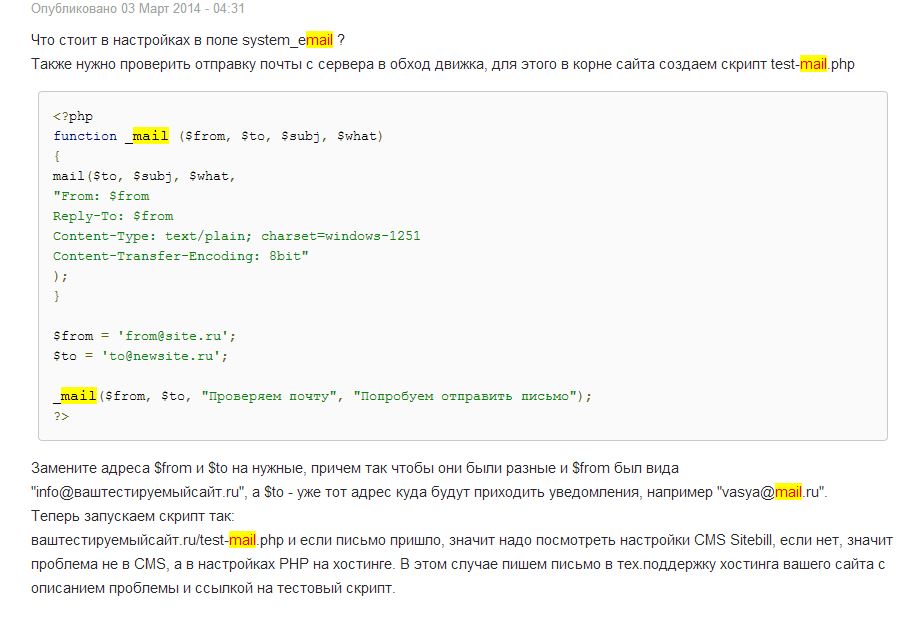The width and height of the screenshot is (901, 617).
Task: Click the 'from@site.ru' string
Action: tap(173, 336)
